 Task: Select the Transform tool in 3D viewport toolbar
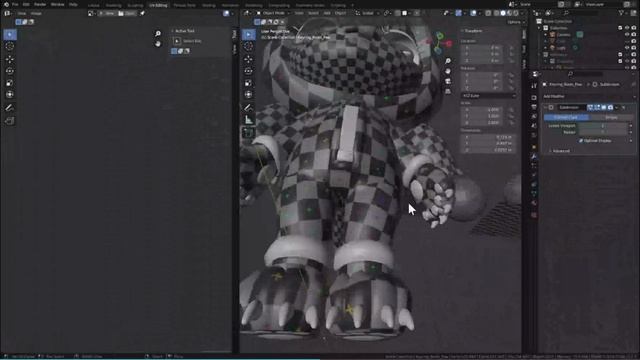(248, 95)
